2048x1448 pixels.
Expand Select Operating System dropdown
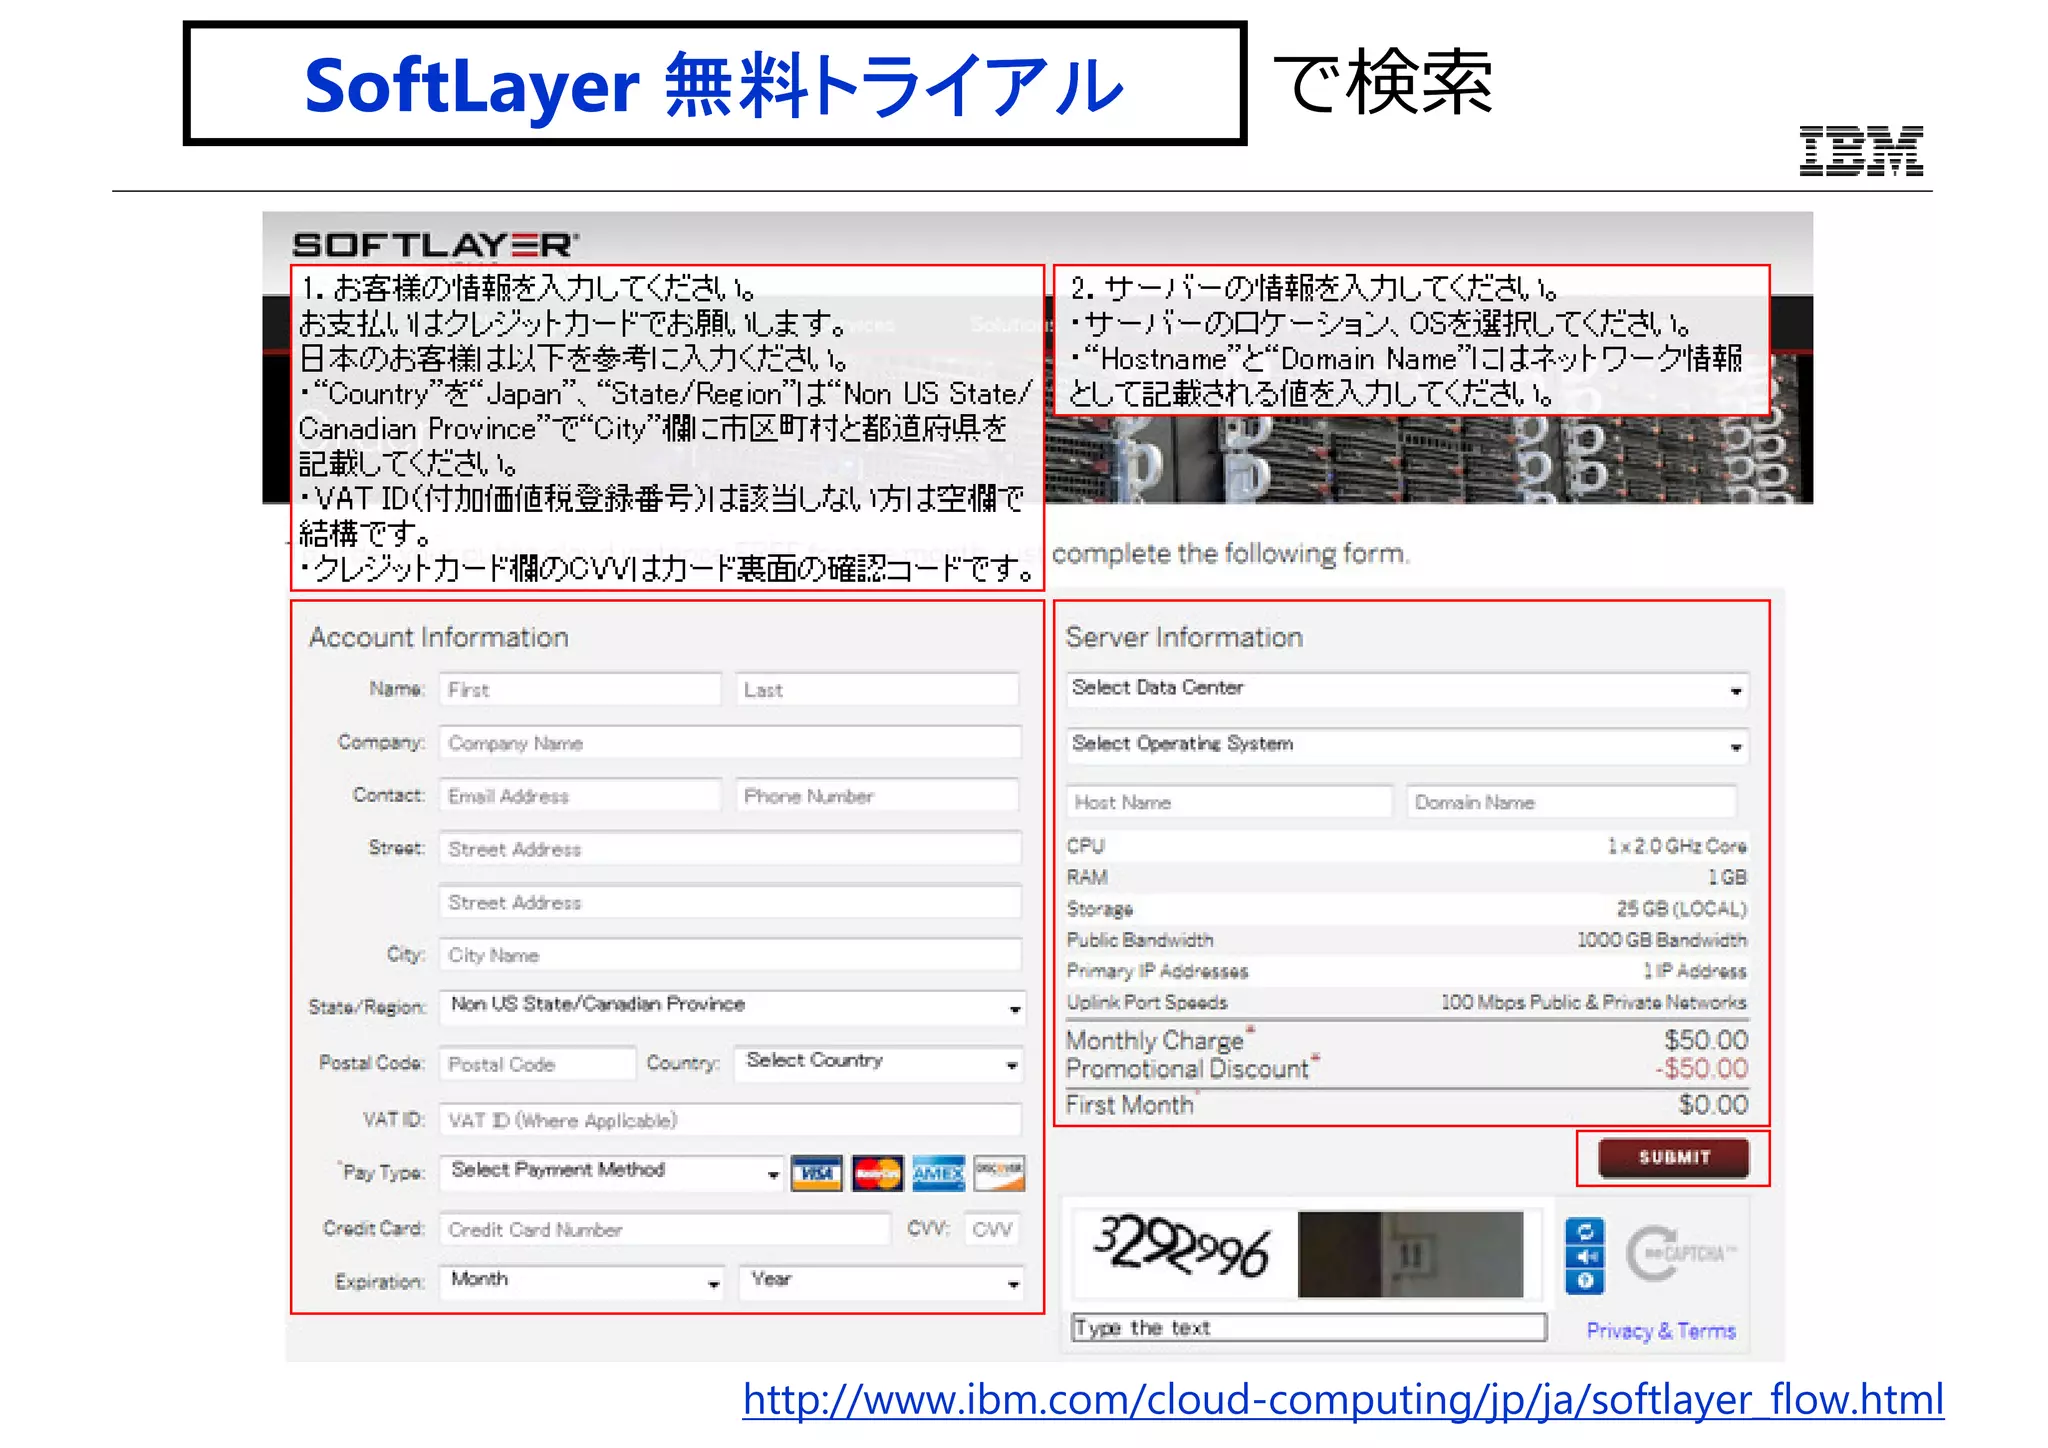pos(1407,745)
